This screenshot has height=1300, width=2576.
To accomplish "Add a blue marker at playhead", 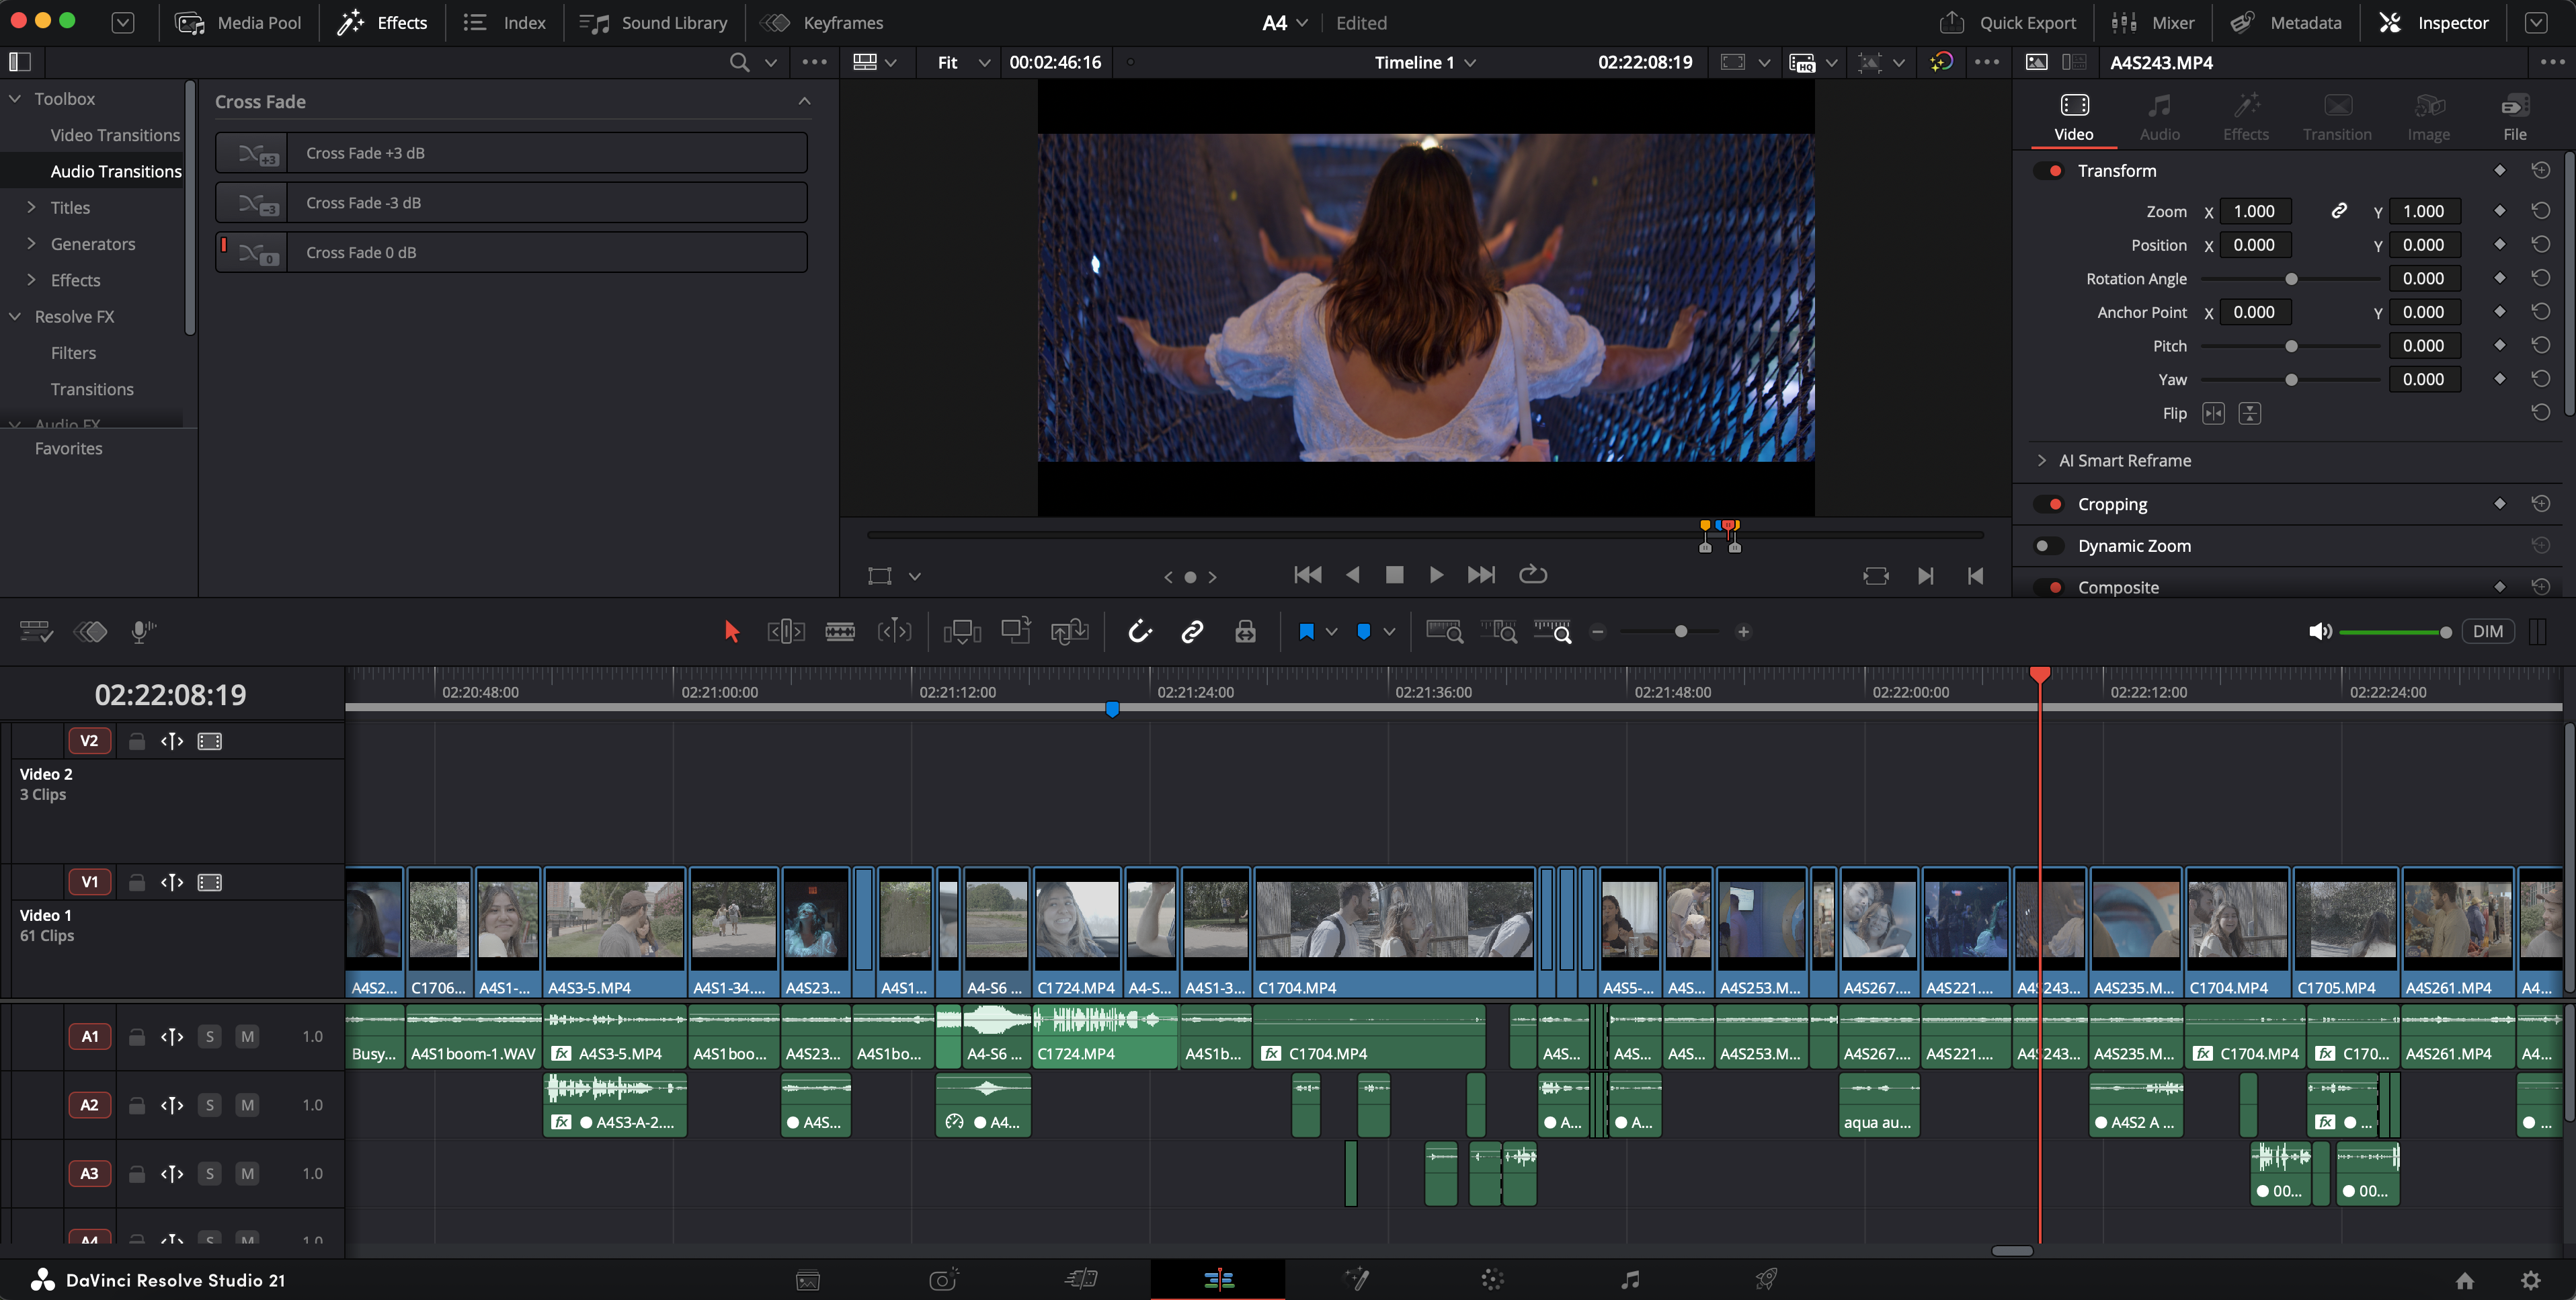I will pyautogui.click(x=1363, y=631).
